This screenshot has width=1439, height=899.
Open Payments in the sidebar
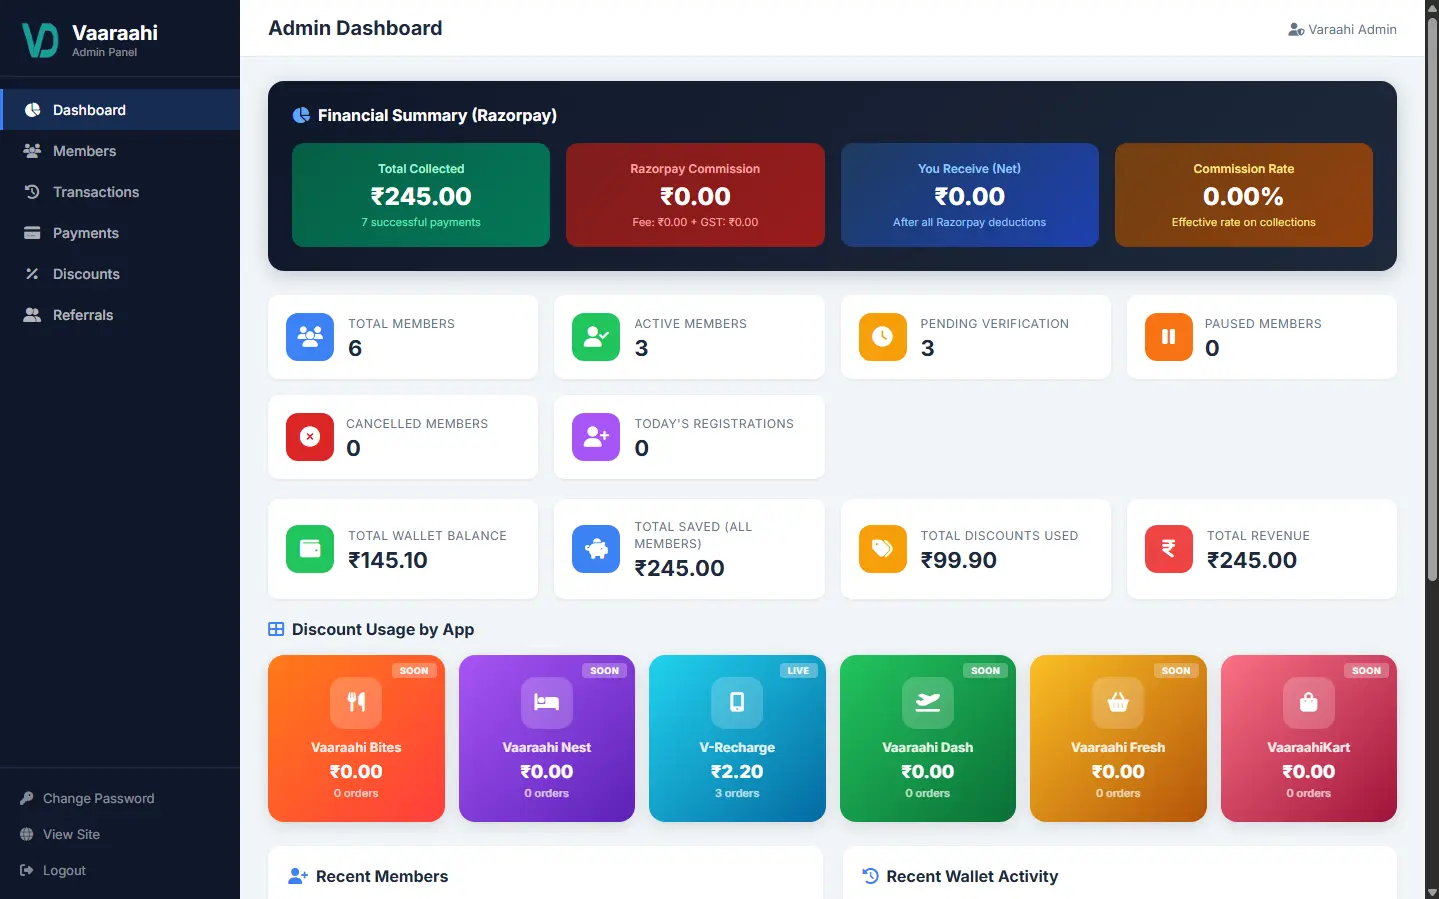pos(120,233)
